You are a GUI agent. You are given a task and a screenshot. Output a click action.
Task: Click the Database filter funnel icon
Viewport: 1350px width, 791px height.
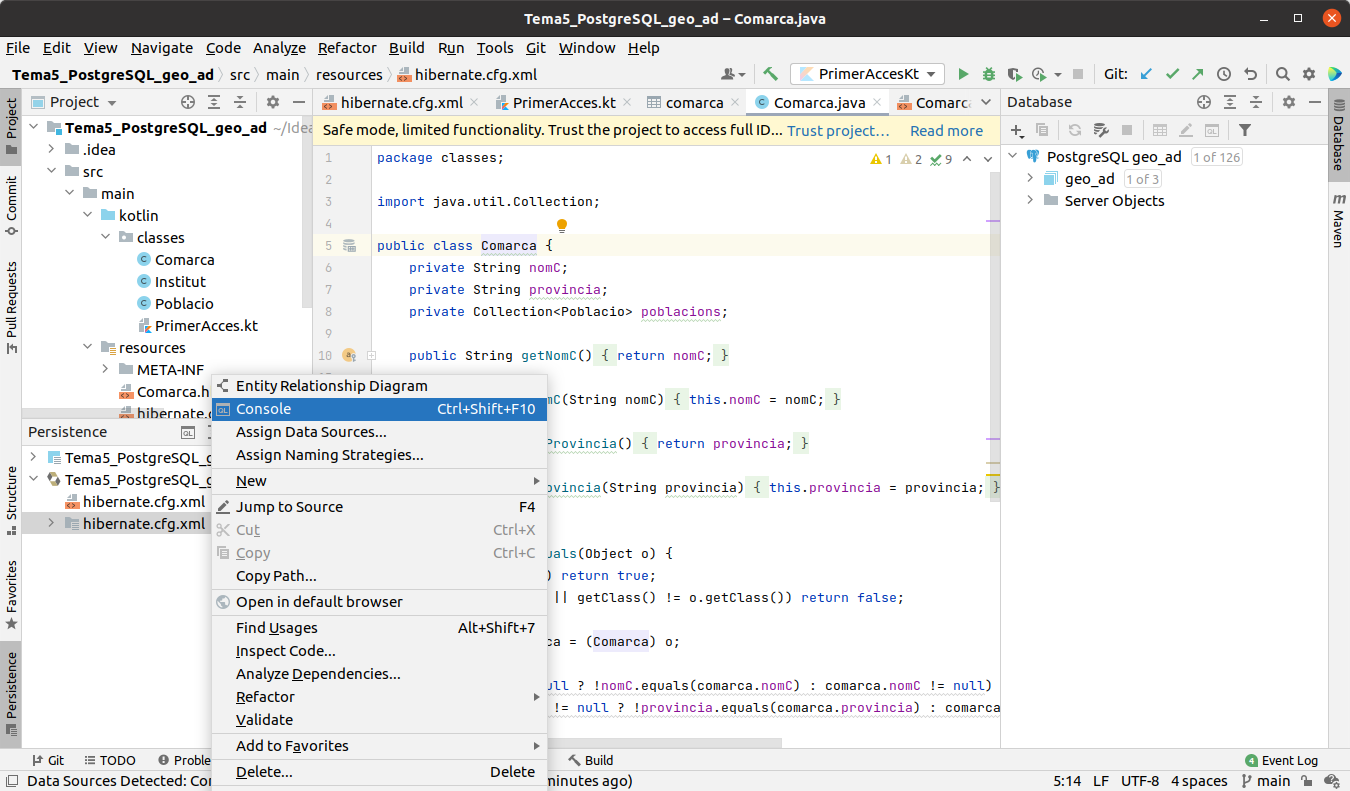pos(1245,130)
